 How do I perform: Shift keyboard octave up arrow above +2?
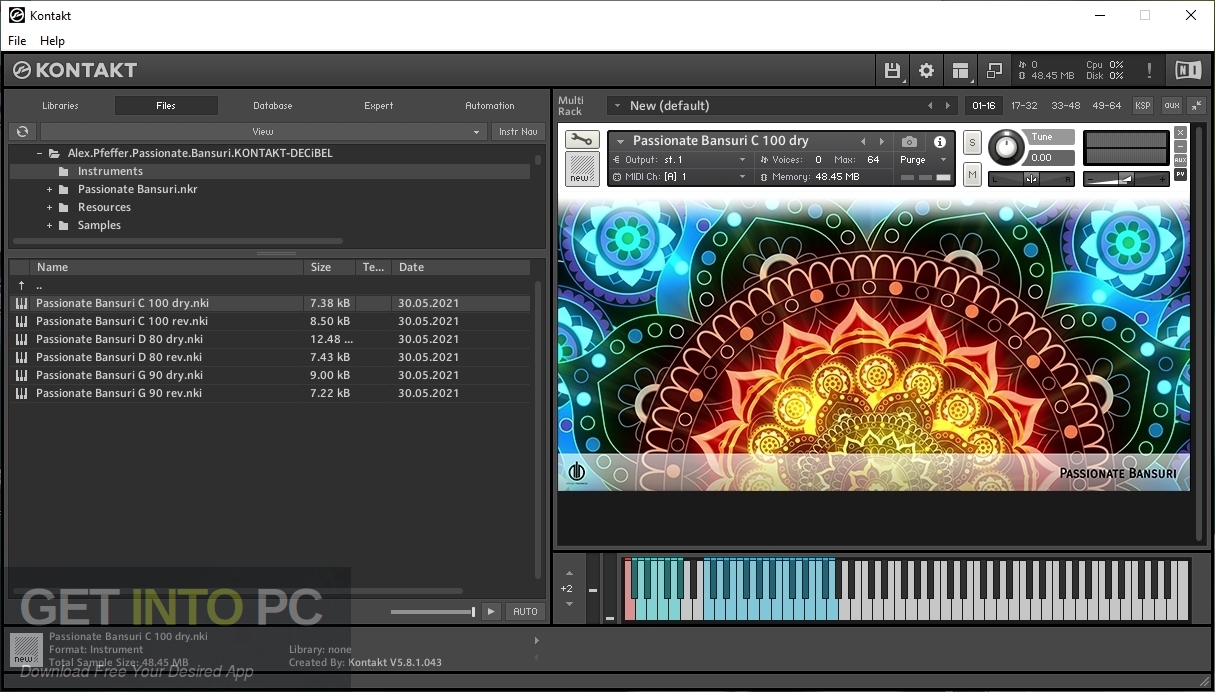click(567, 574)
